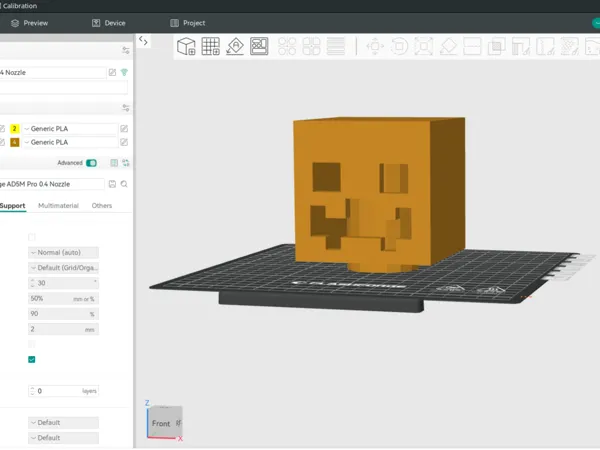Open filament 2 Generic PLA dropdown
The height and width of the screenshot is (450, 600).
tap(70, 129)
